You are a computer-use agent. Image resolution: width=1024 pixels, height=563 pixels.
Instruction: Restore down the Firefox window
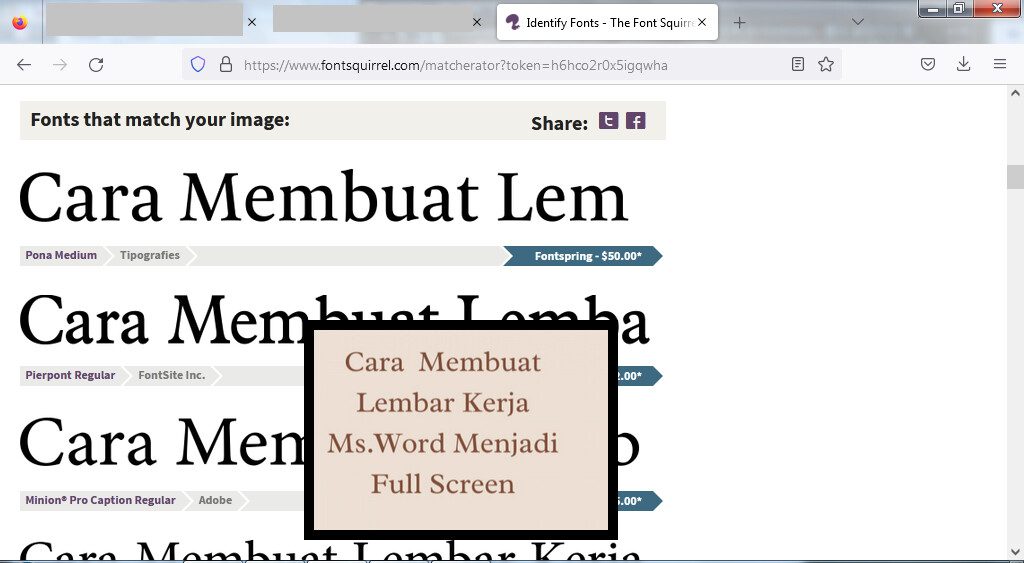click(959, 8)
